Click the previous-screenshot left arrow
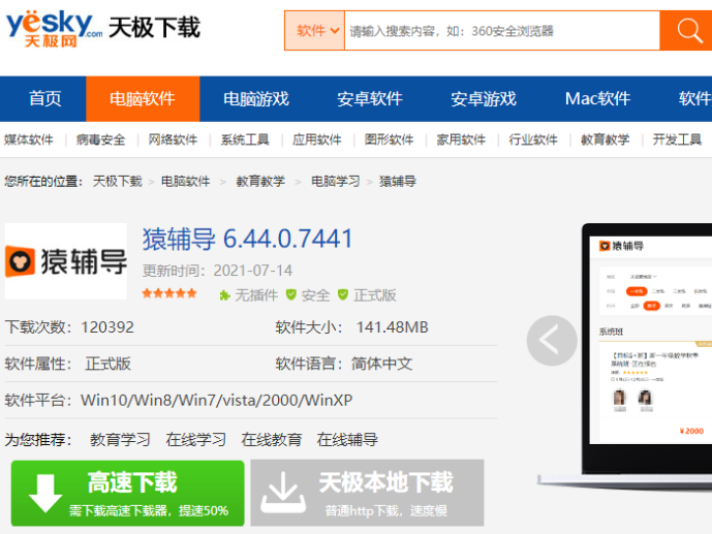 [552, 341]
